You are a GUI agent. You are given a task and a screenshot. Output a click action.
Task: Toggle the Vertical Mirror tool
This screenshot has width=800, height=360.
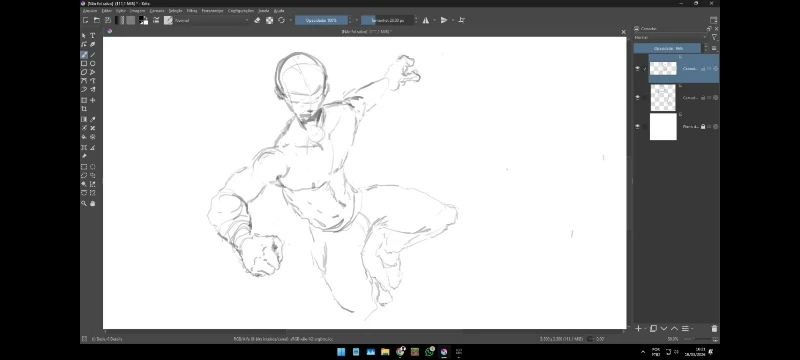444,20
